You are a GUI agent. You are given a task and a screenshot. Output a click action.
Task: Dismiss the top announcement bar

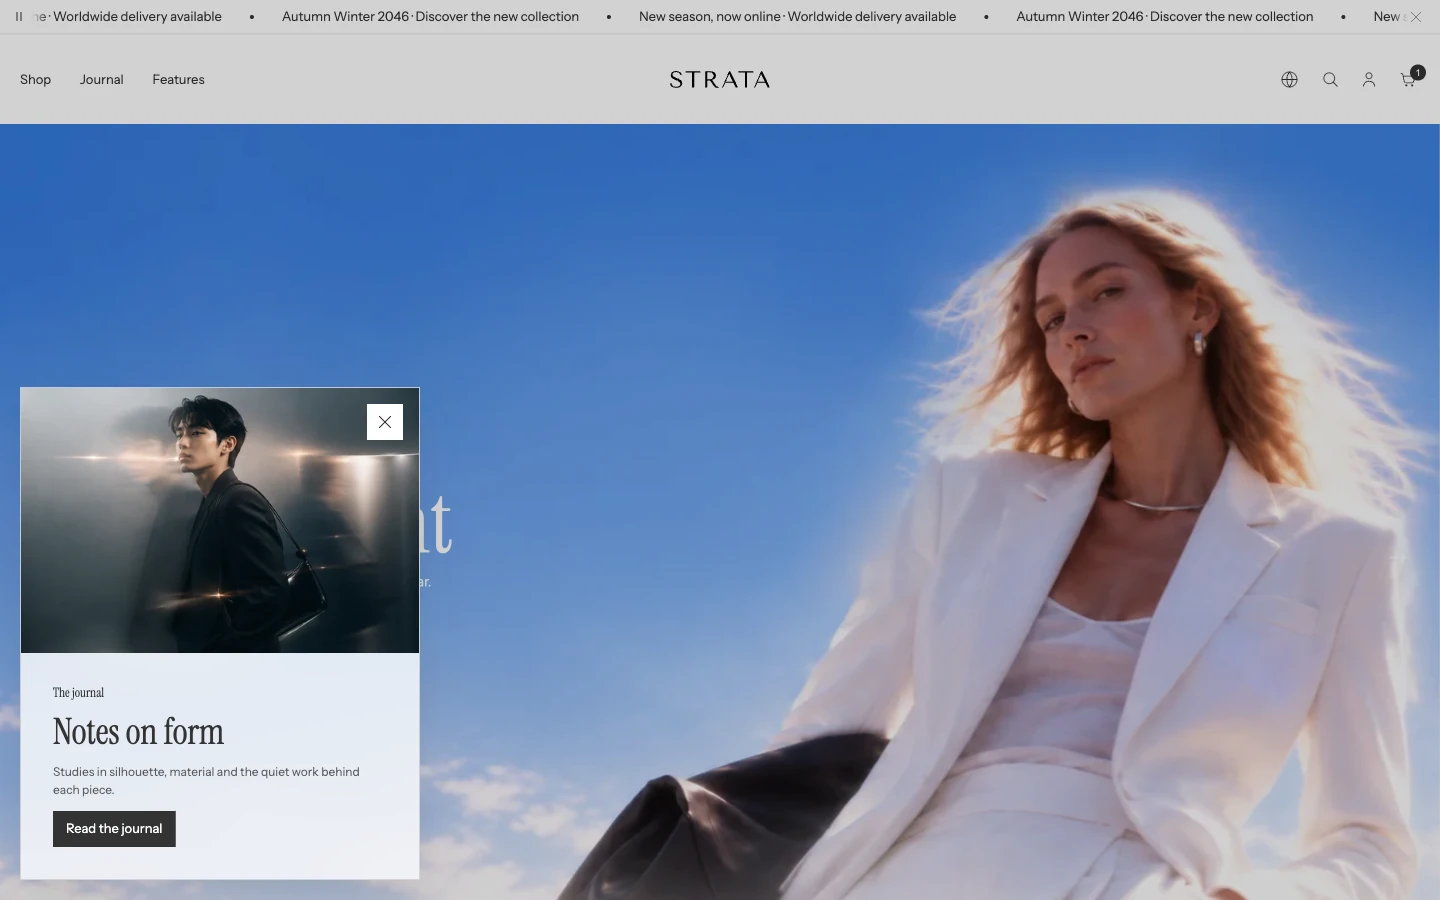point(1416,17)
